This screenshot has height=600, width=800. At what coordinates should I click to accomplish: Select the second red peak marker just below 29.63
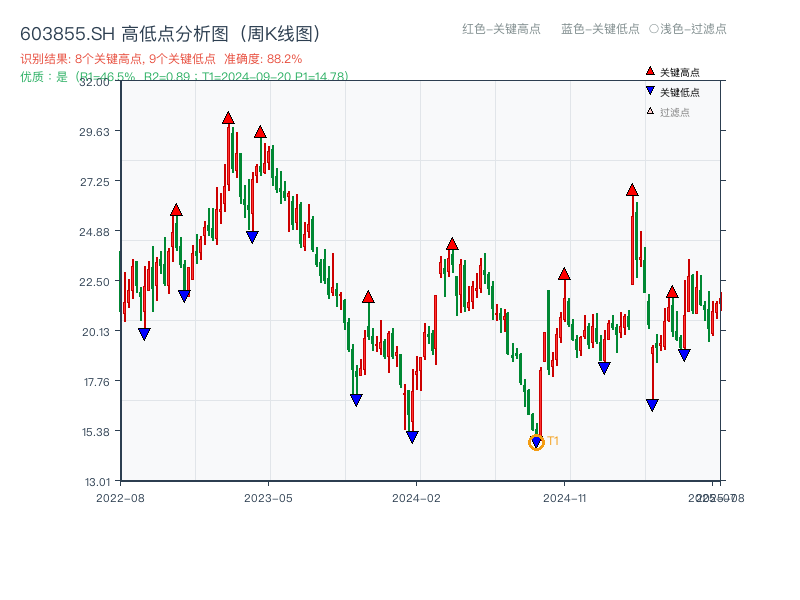(260, 132)
